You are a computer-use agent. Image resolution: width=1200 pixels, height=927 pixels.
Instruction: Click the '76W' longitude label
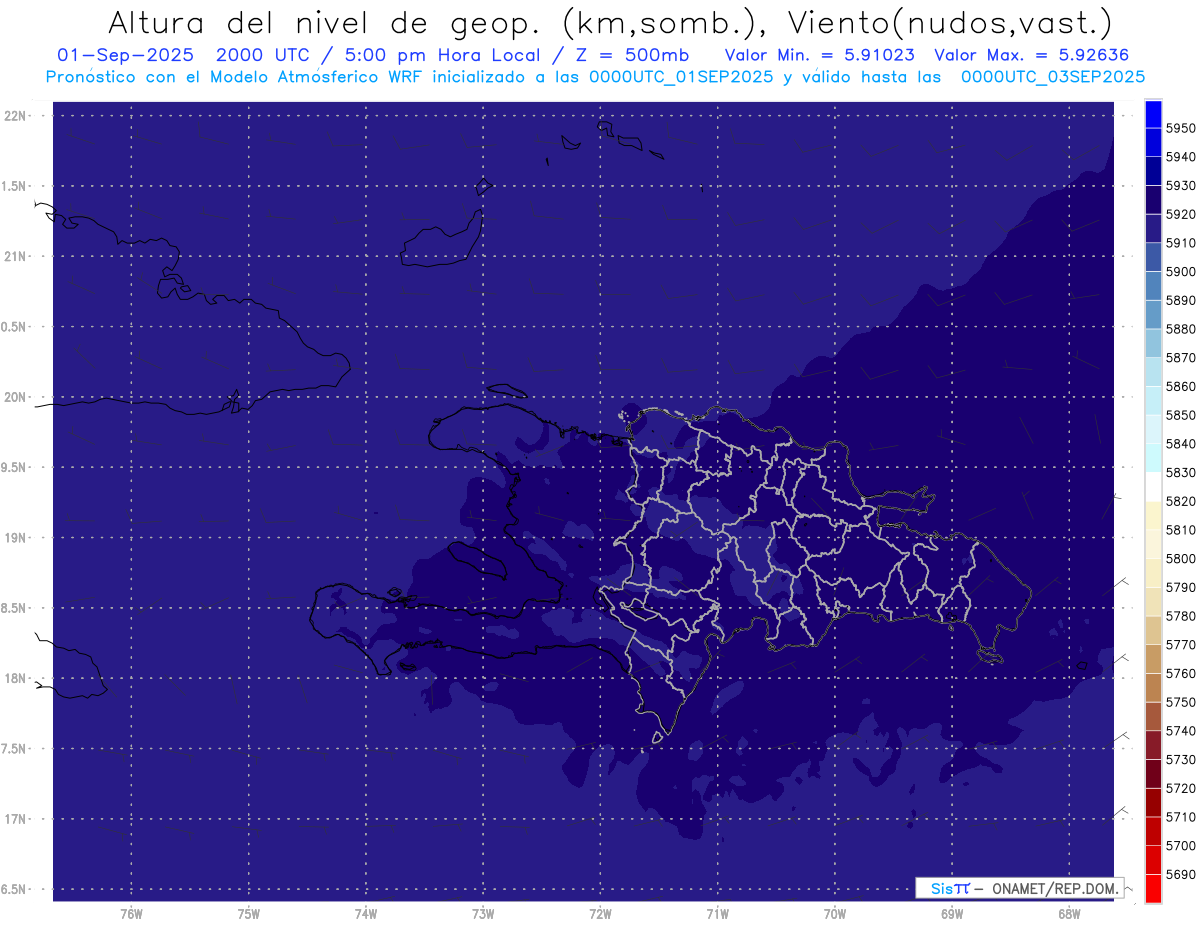(131, 913)
